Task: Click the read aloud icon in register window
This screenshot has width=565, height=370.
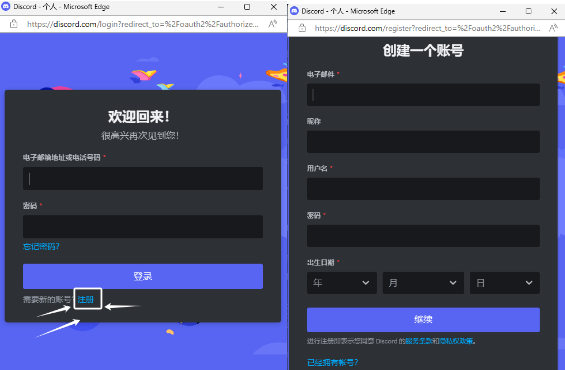Action: (553, 28)
